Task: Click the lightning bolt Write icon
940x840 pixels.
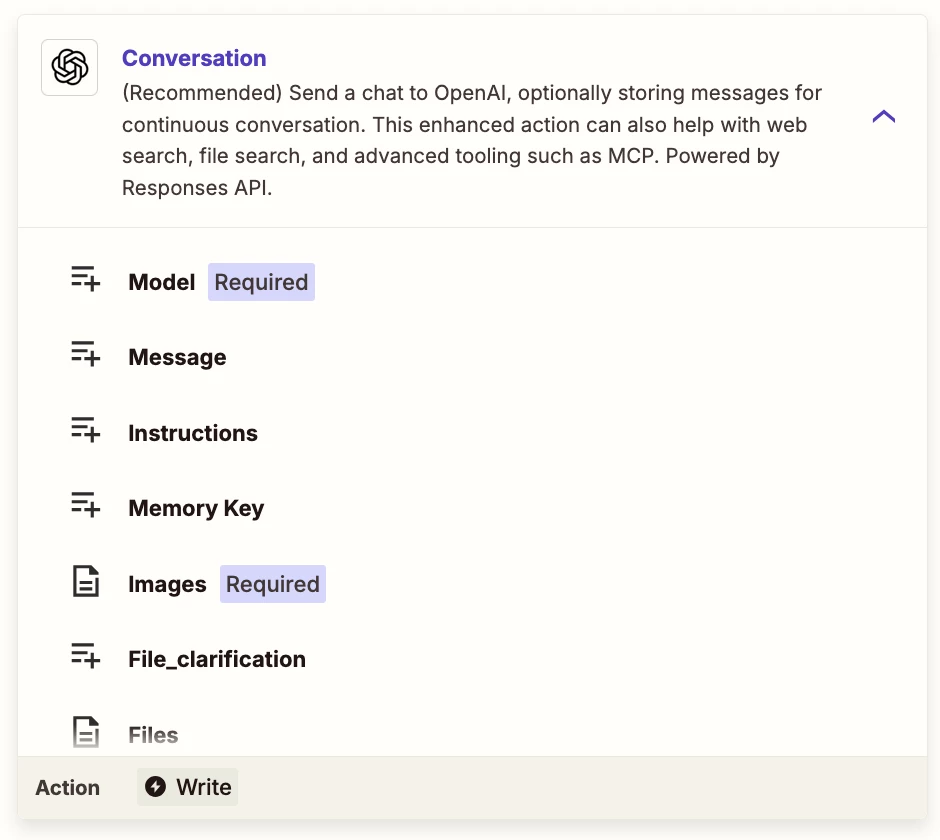Action: 156,787
